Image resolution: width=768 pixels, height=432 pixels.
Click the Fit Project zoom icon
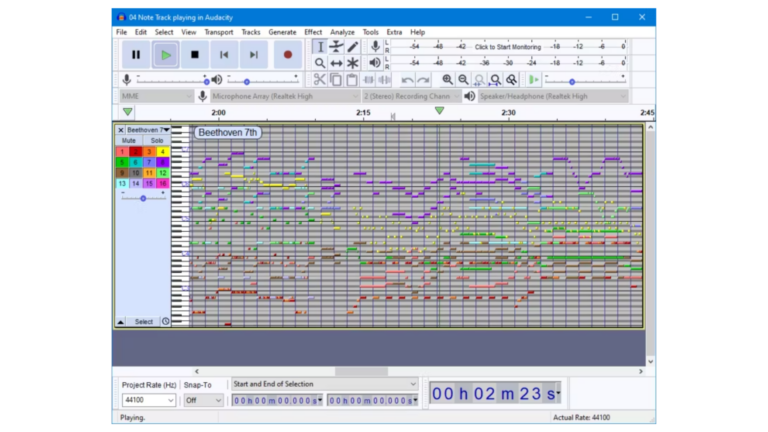[x=496, y=79]
